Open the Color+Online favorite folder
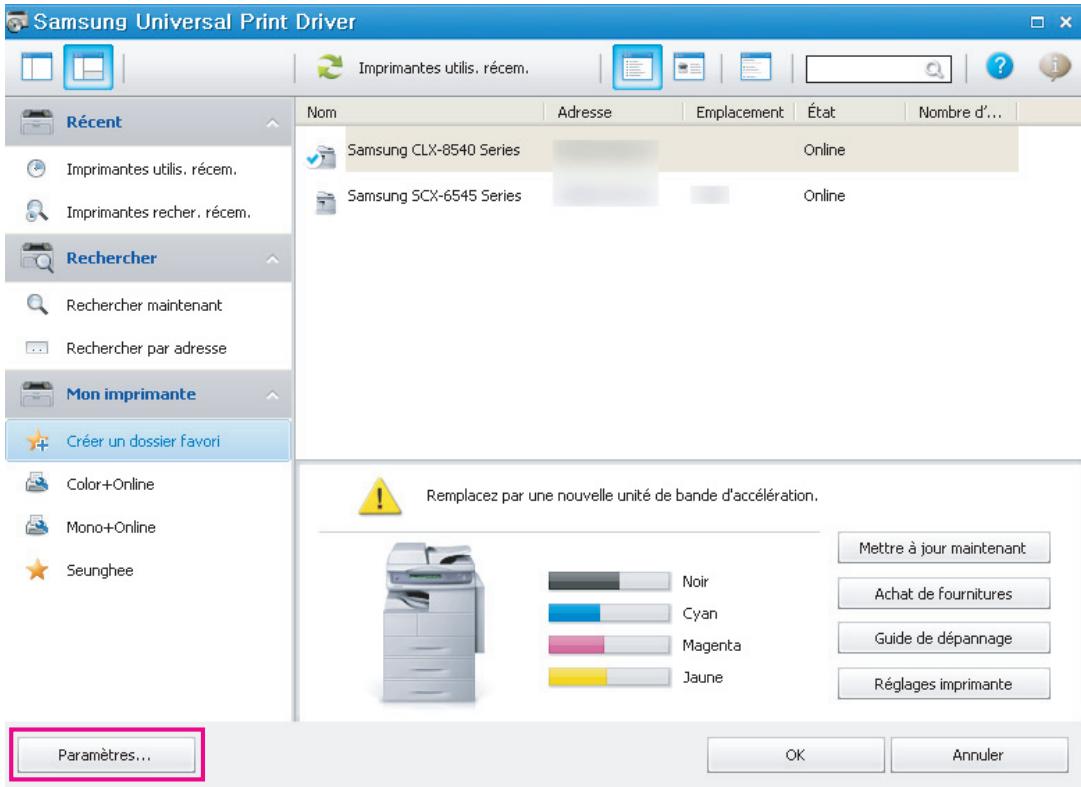The height and width of the screenshot is (787, 1081). click(110, 484)
